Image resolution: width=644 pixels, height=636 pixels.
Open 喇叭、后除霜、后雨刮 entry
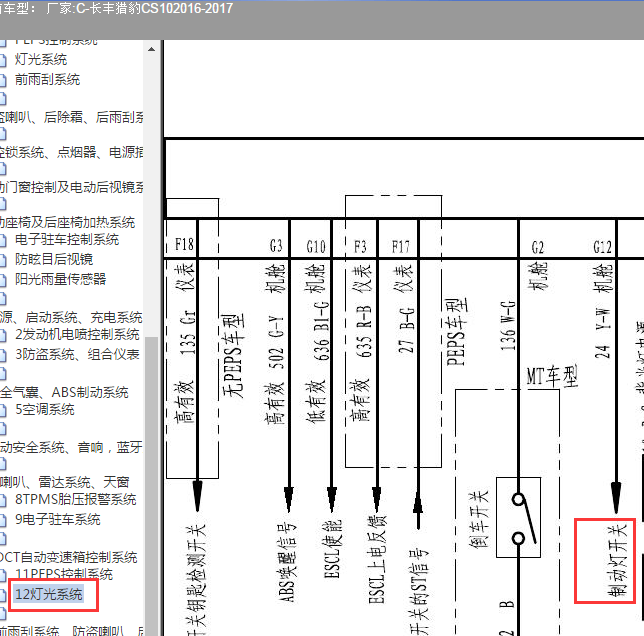click(x=71, y=117)
